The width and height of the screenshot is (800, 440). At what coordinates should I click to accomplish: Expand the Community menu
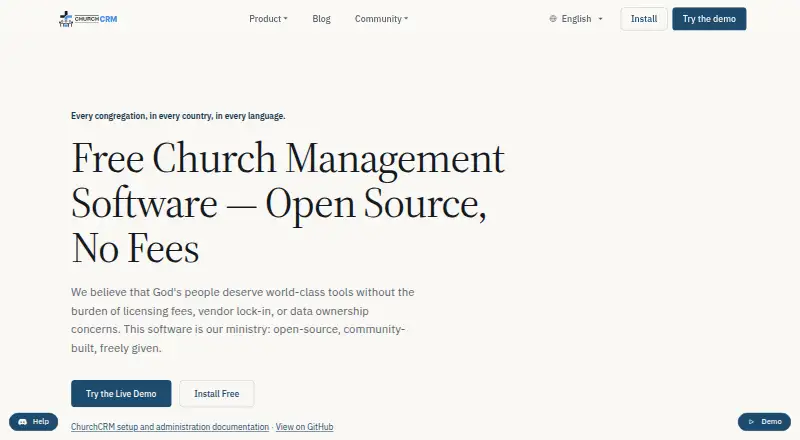(381, 19)
